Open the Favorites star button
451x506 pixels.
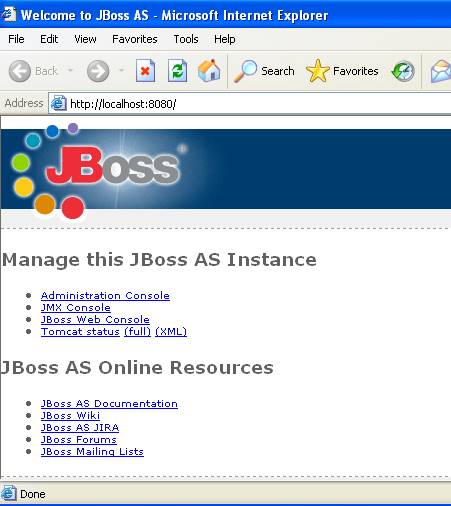click(342, 71)
